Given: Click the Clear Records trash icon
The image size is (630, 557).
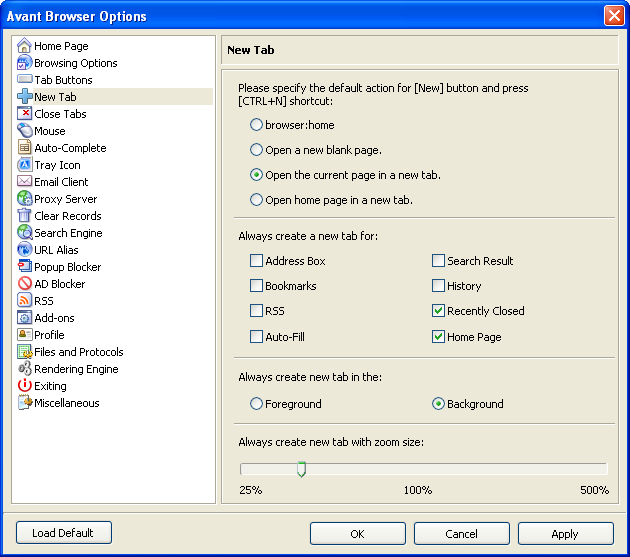Looking at the screenshot, I should (x=24, y=215).
